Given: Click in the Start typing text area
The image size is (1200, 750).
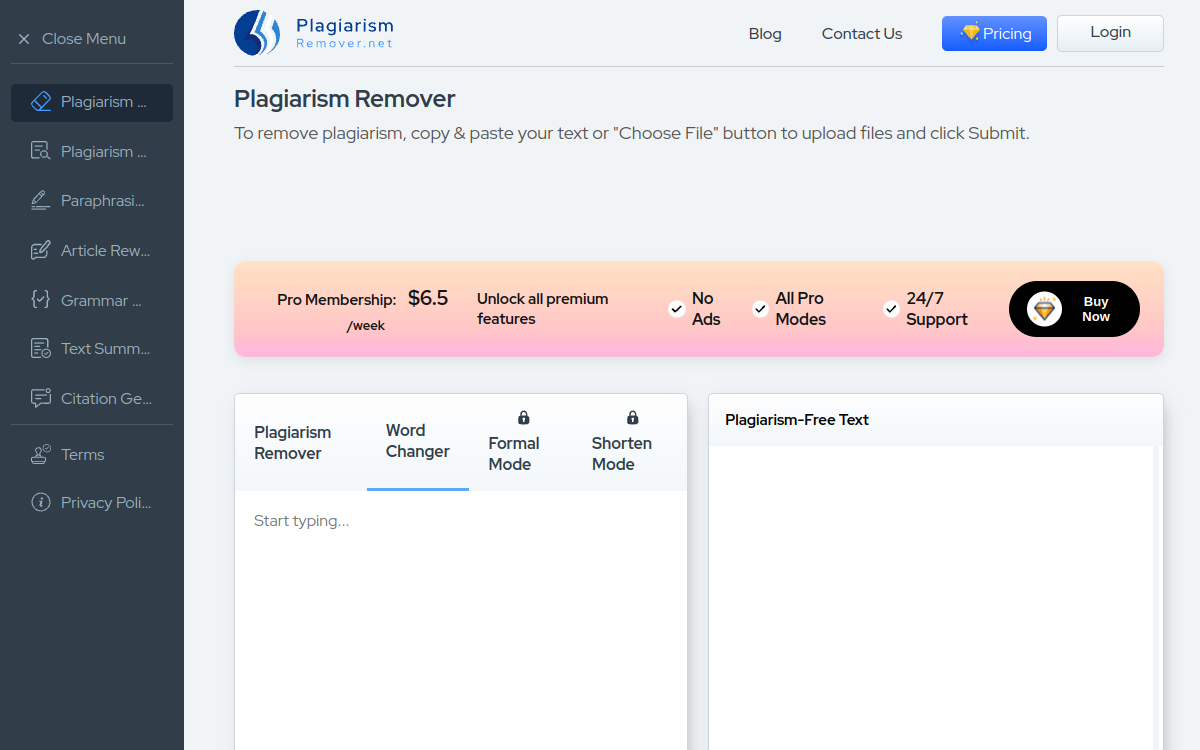Looking at the screenshot, I should tap(461, 620).
